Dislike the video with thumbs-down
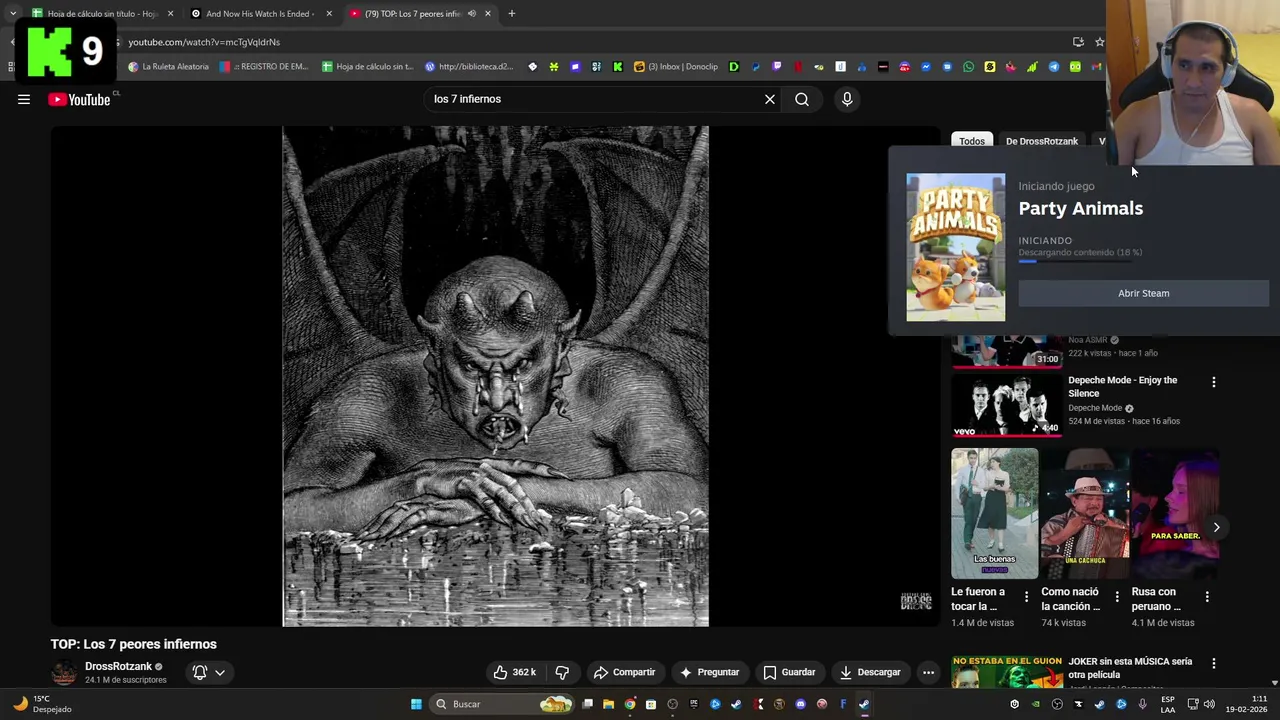This screenshot has height=720, width=1280. [562, 672]
